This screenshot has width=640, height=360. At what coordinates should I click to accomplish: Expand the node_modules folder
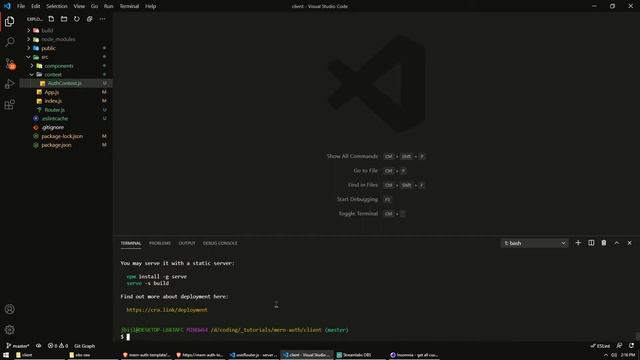click(x=58, y=39)
